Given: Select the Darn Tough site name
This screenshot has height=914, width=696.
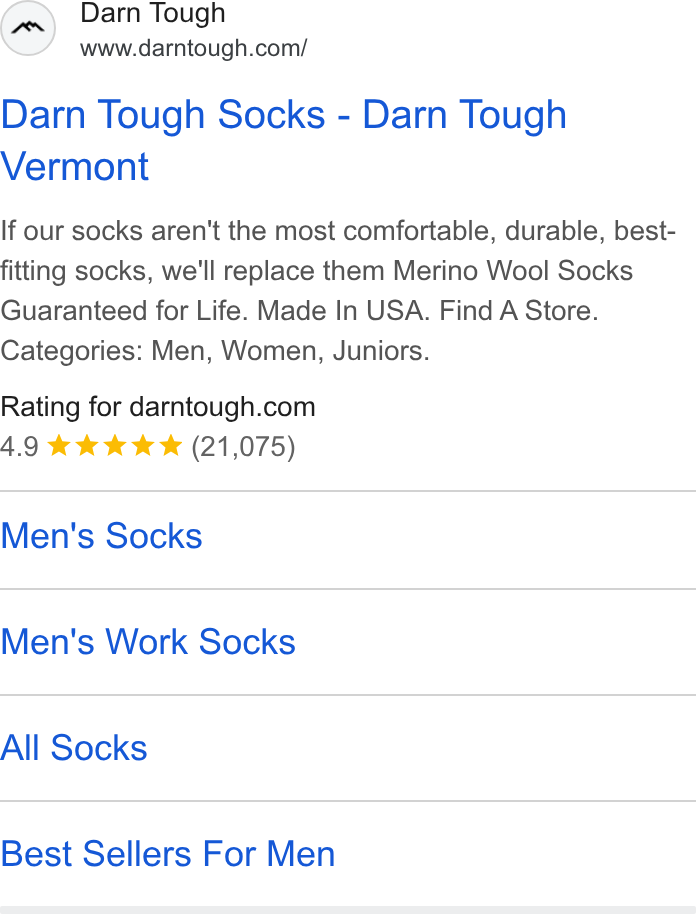Looking at the screenshot, I should click(153, 13).
